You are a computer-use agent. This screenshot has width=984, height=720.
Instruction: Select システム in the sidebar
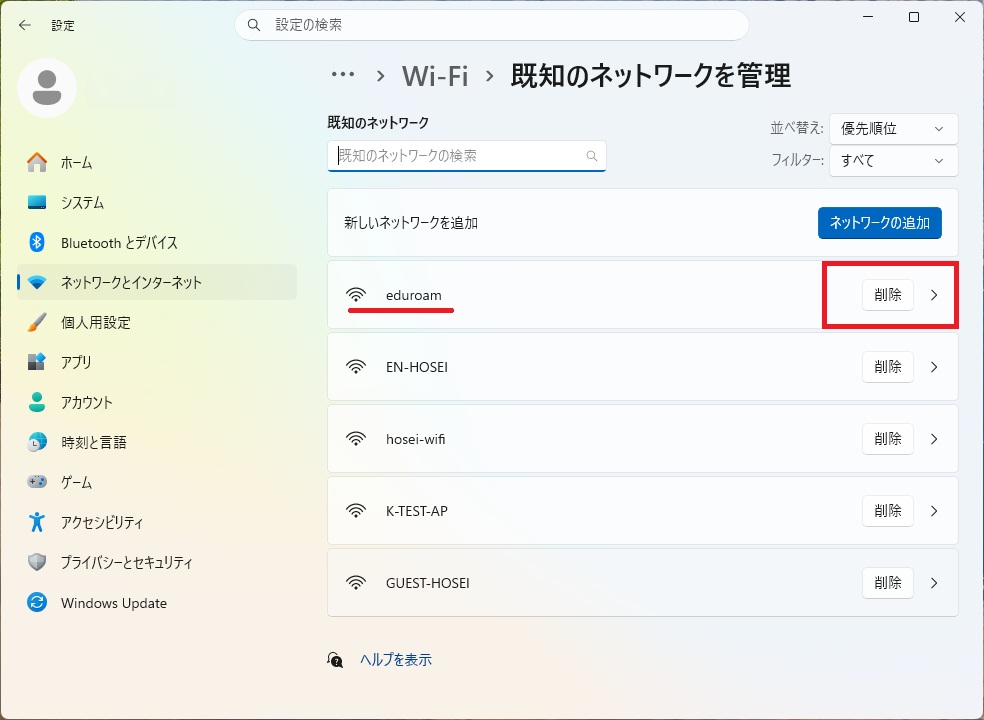[82, 203]
